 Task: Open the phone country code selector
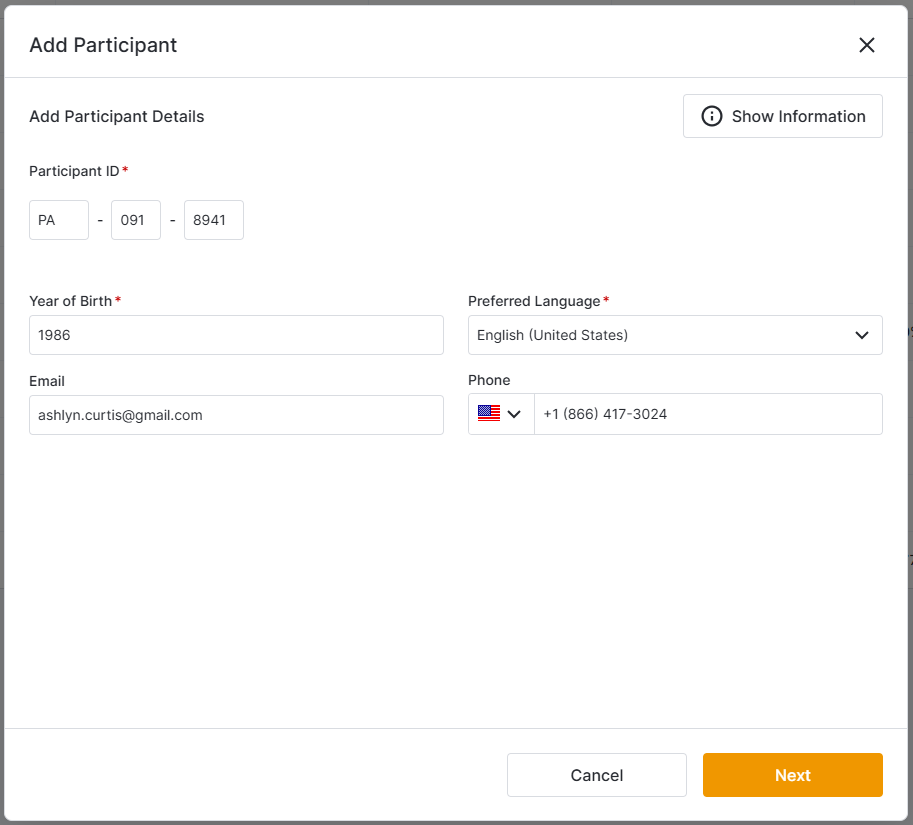click(x=500, y=414)
